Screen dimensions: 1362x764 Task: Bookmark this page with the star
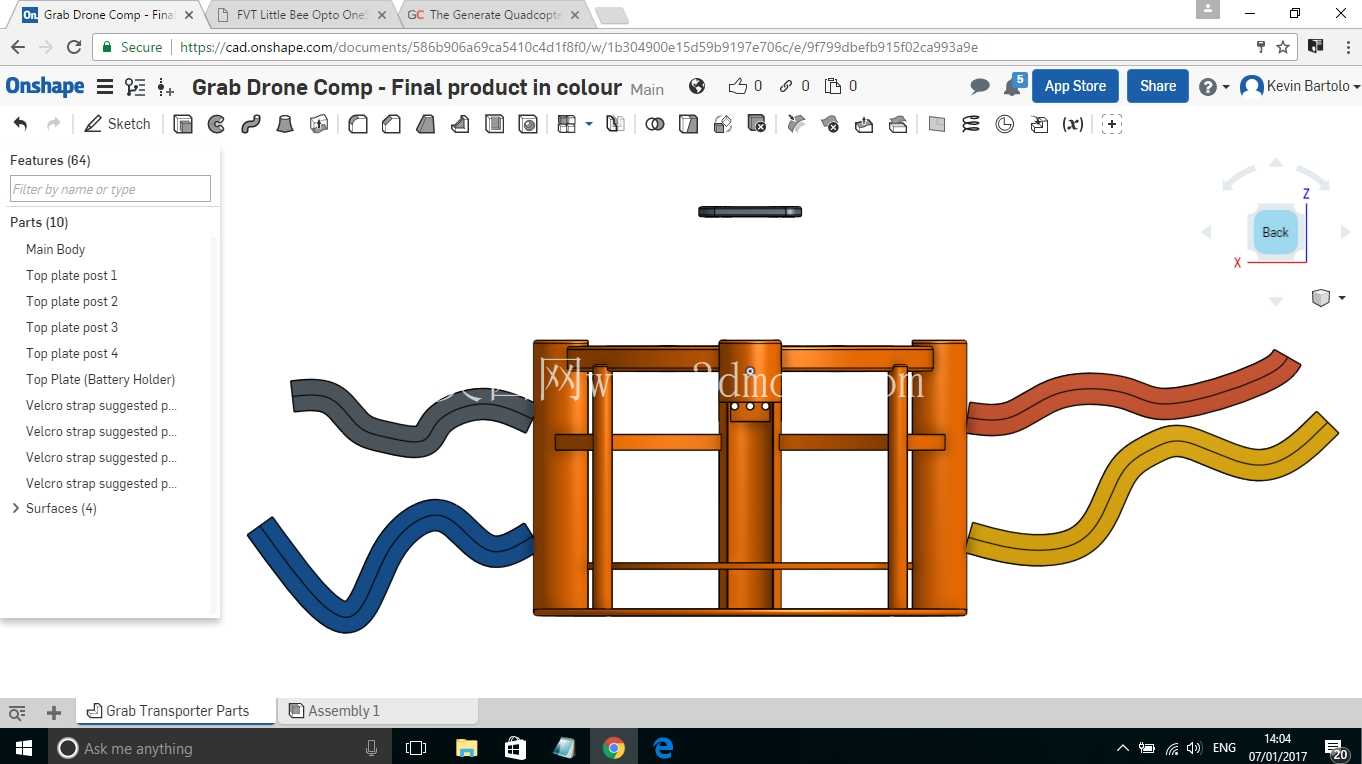coord(1283,47)
